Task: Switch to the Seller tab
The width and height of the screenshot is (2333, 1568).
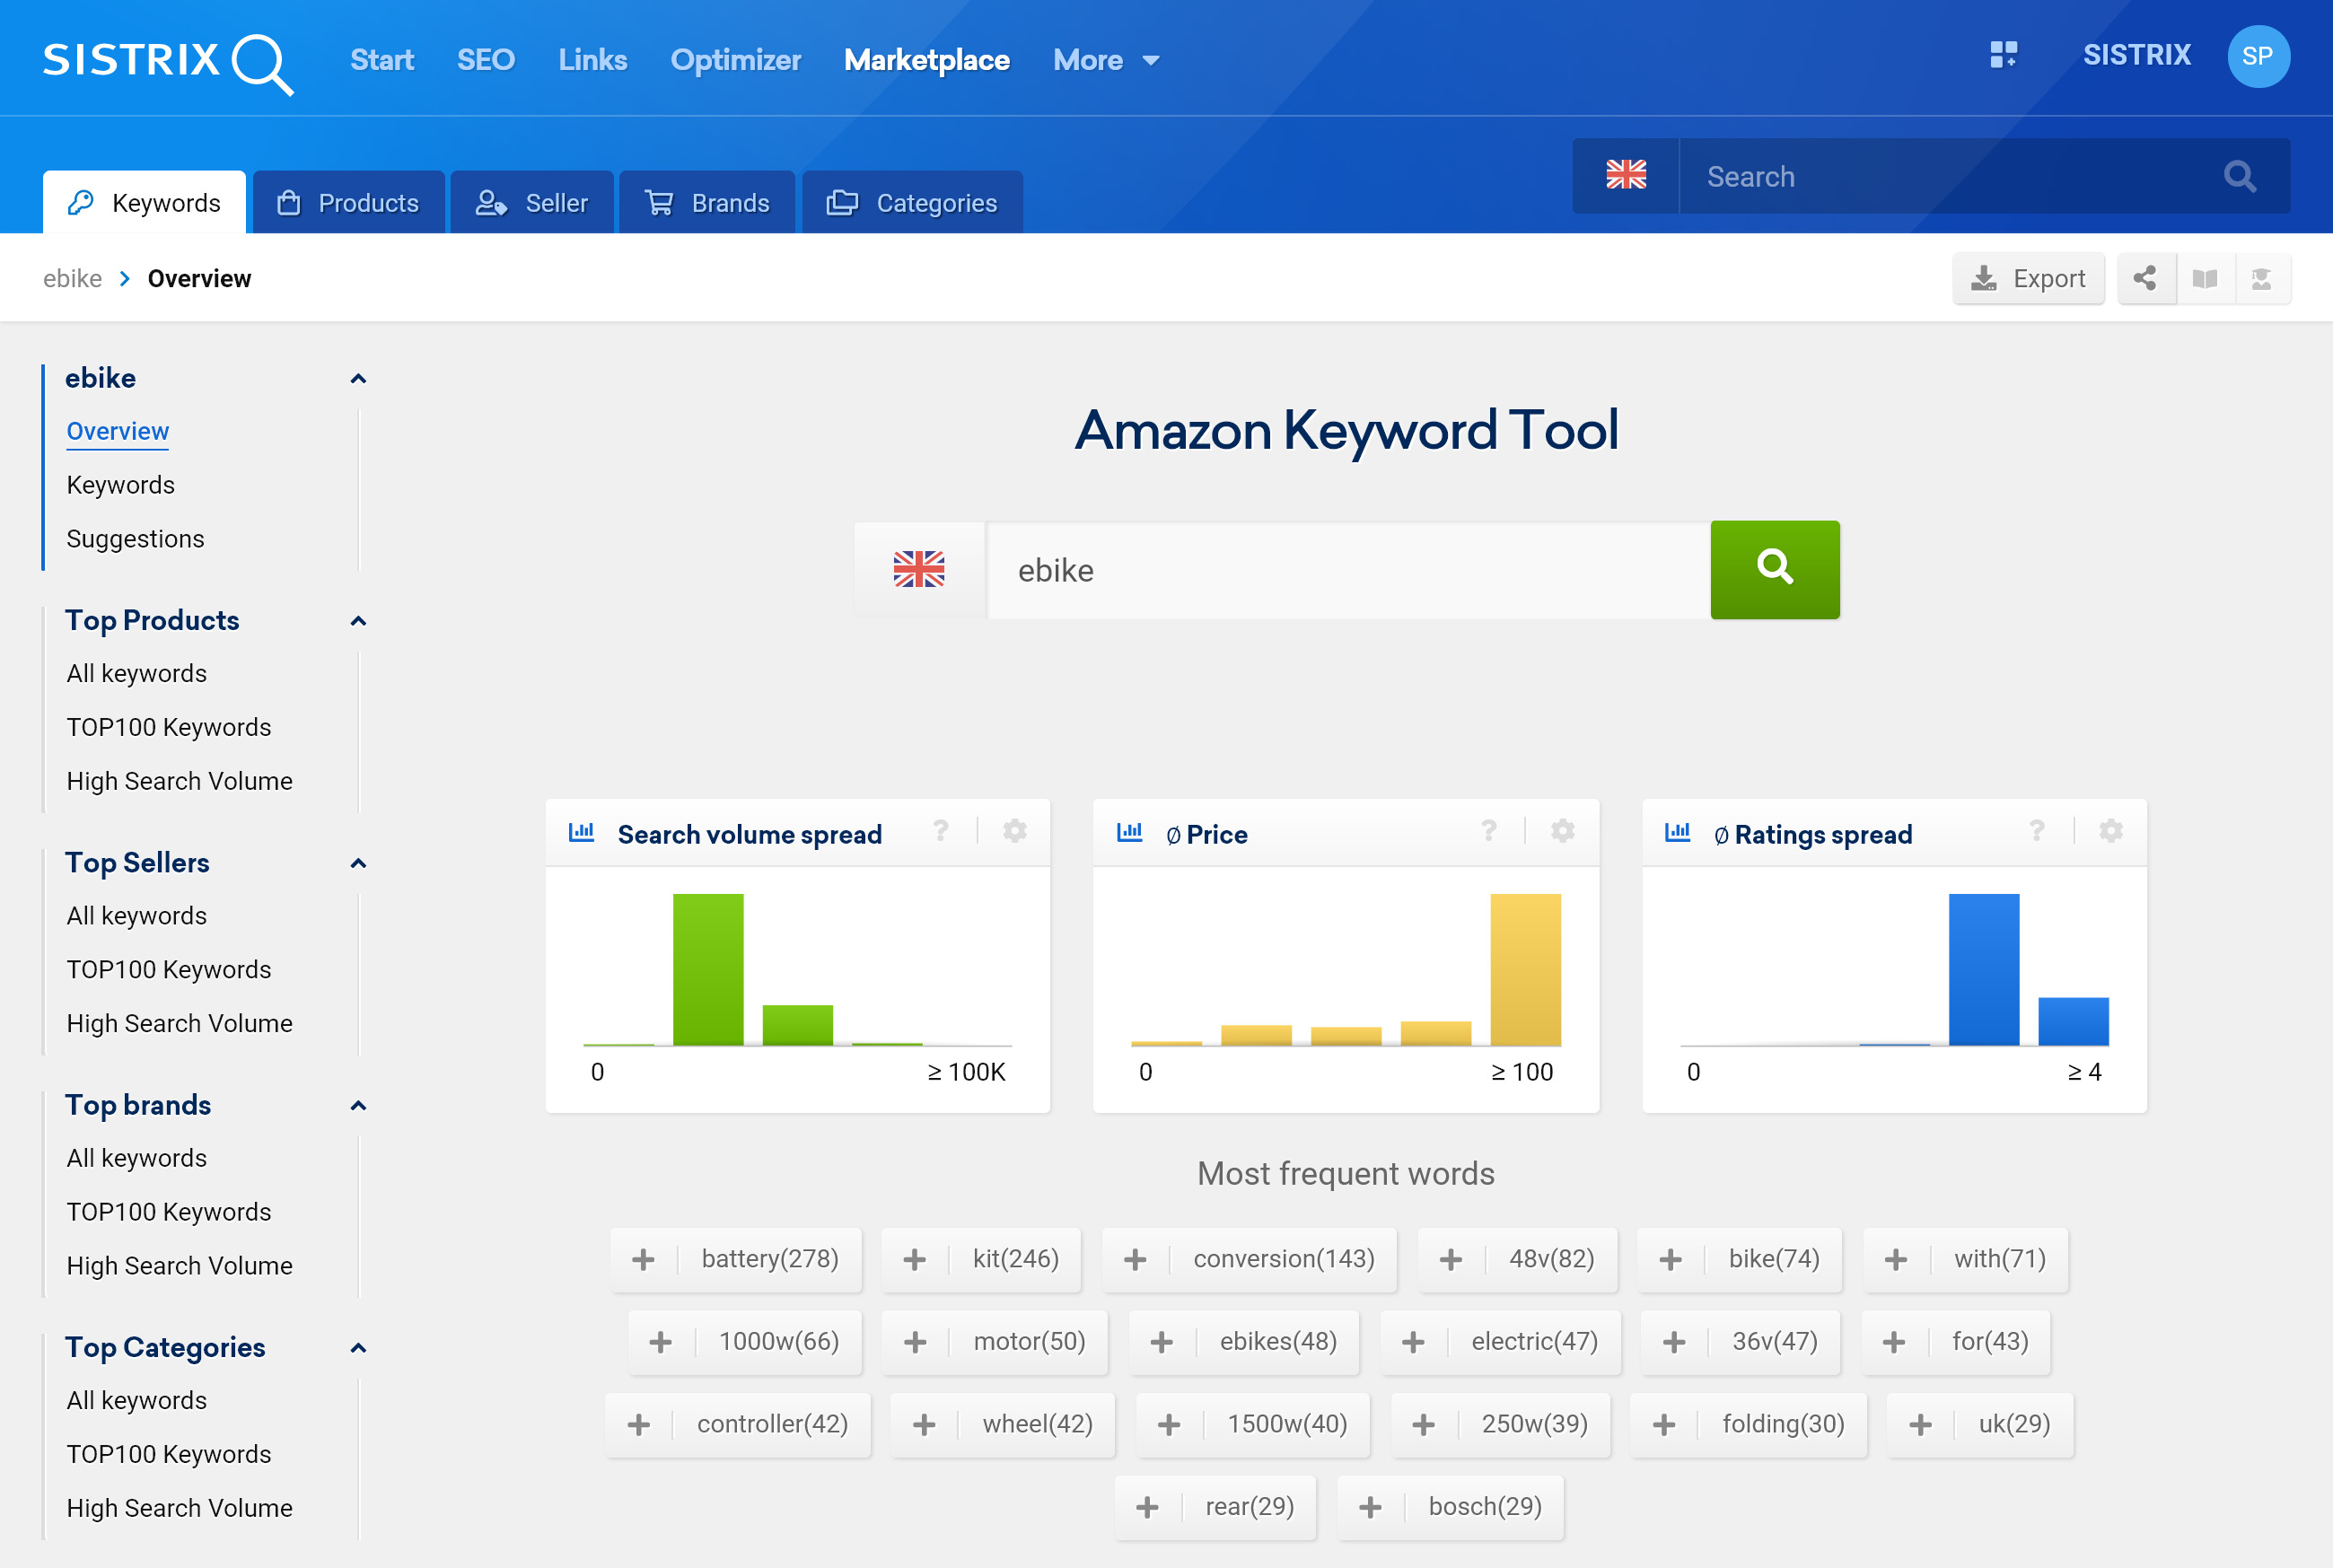Action: pyautogui.click(x=532, y=202)
